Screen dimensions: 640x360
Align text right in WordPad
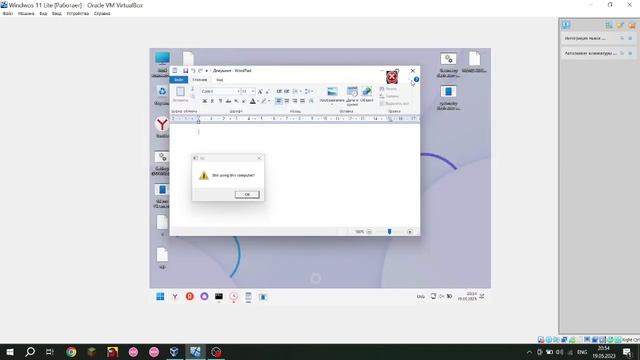point(294,101)
